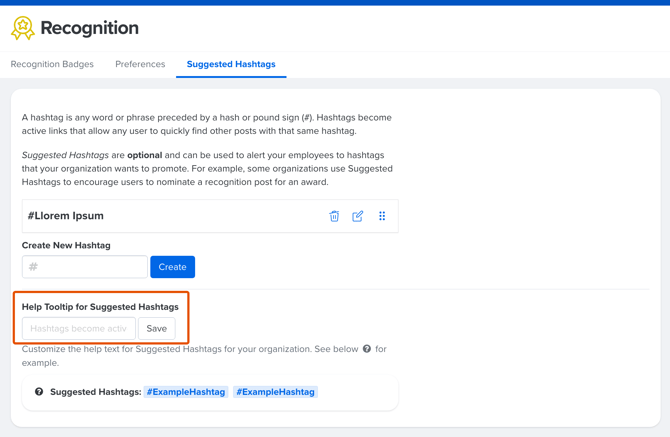670x437 pixels.
Task: Edit the #Llorem Ipsum hashtag
Action: point(358,216)
